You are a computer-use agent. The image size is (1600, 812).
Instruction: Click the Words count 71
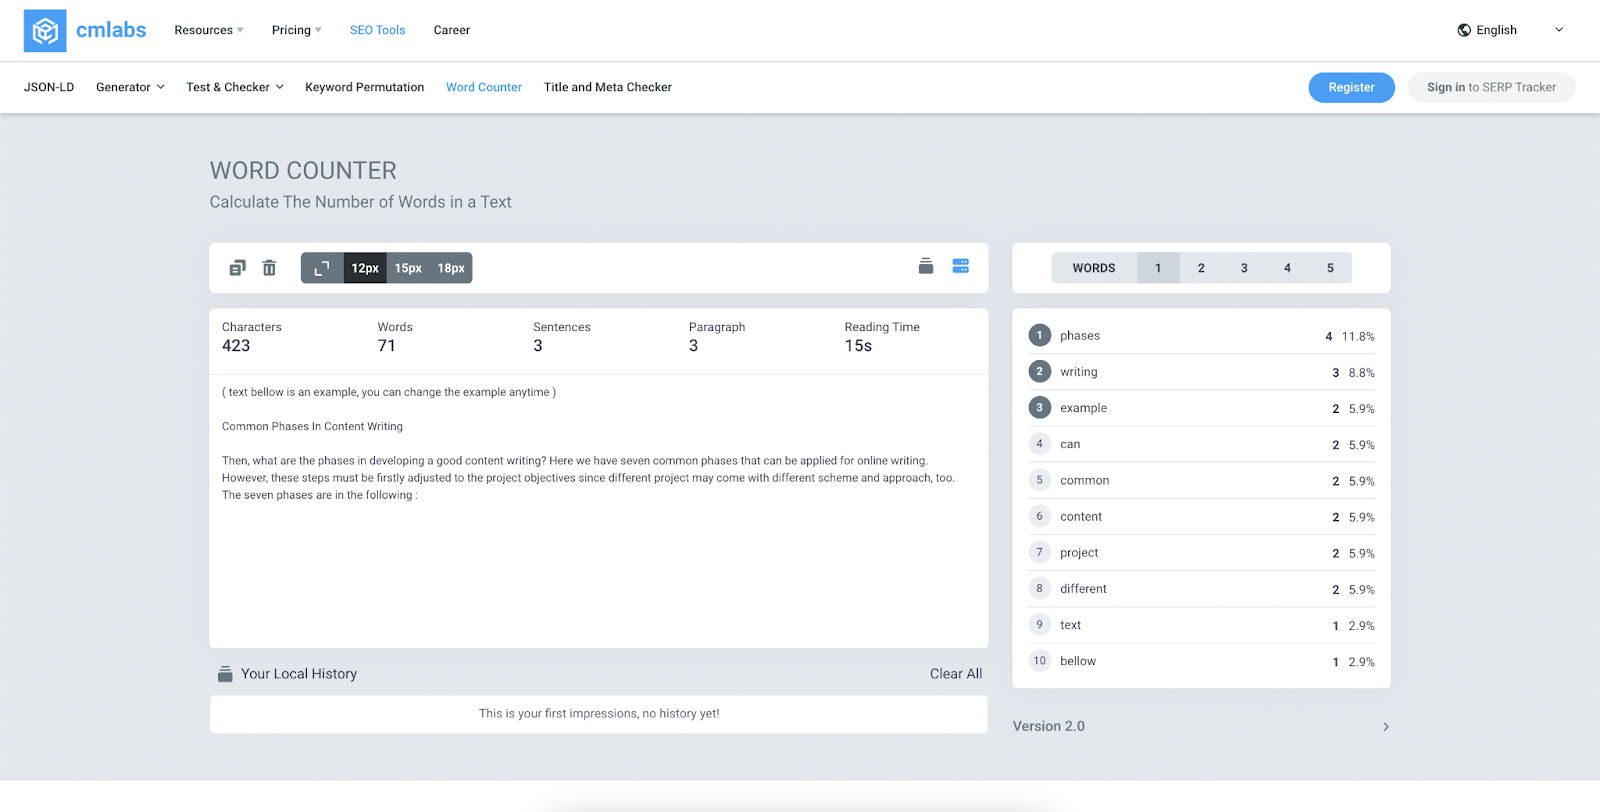coord(387,346)
